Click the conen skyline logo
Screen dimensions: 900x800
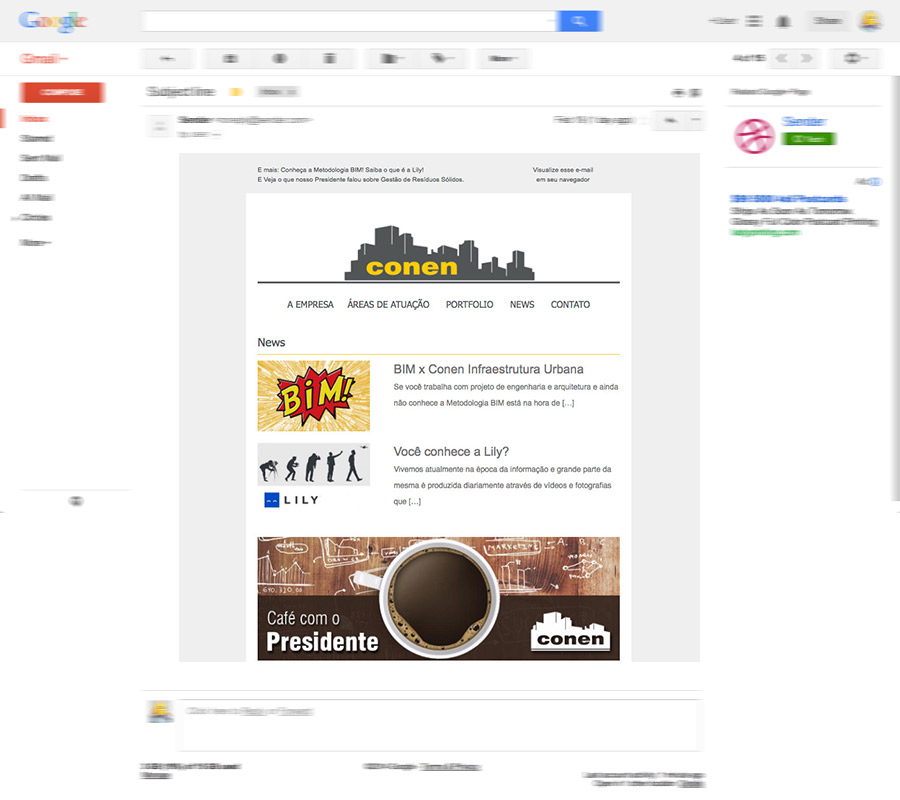(439, 253)
